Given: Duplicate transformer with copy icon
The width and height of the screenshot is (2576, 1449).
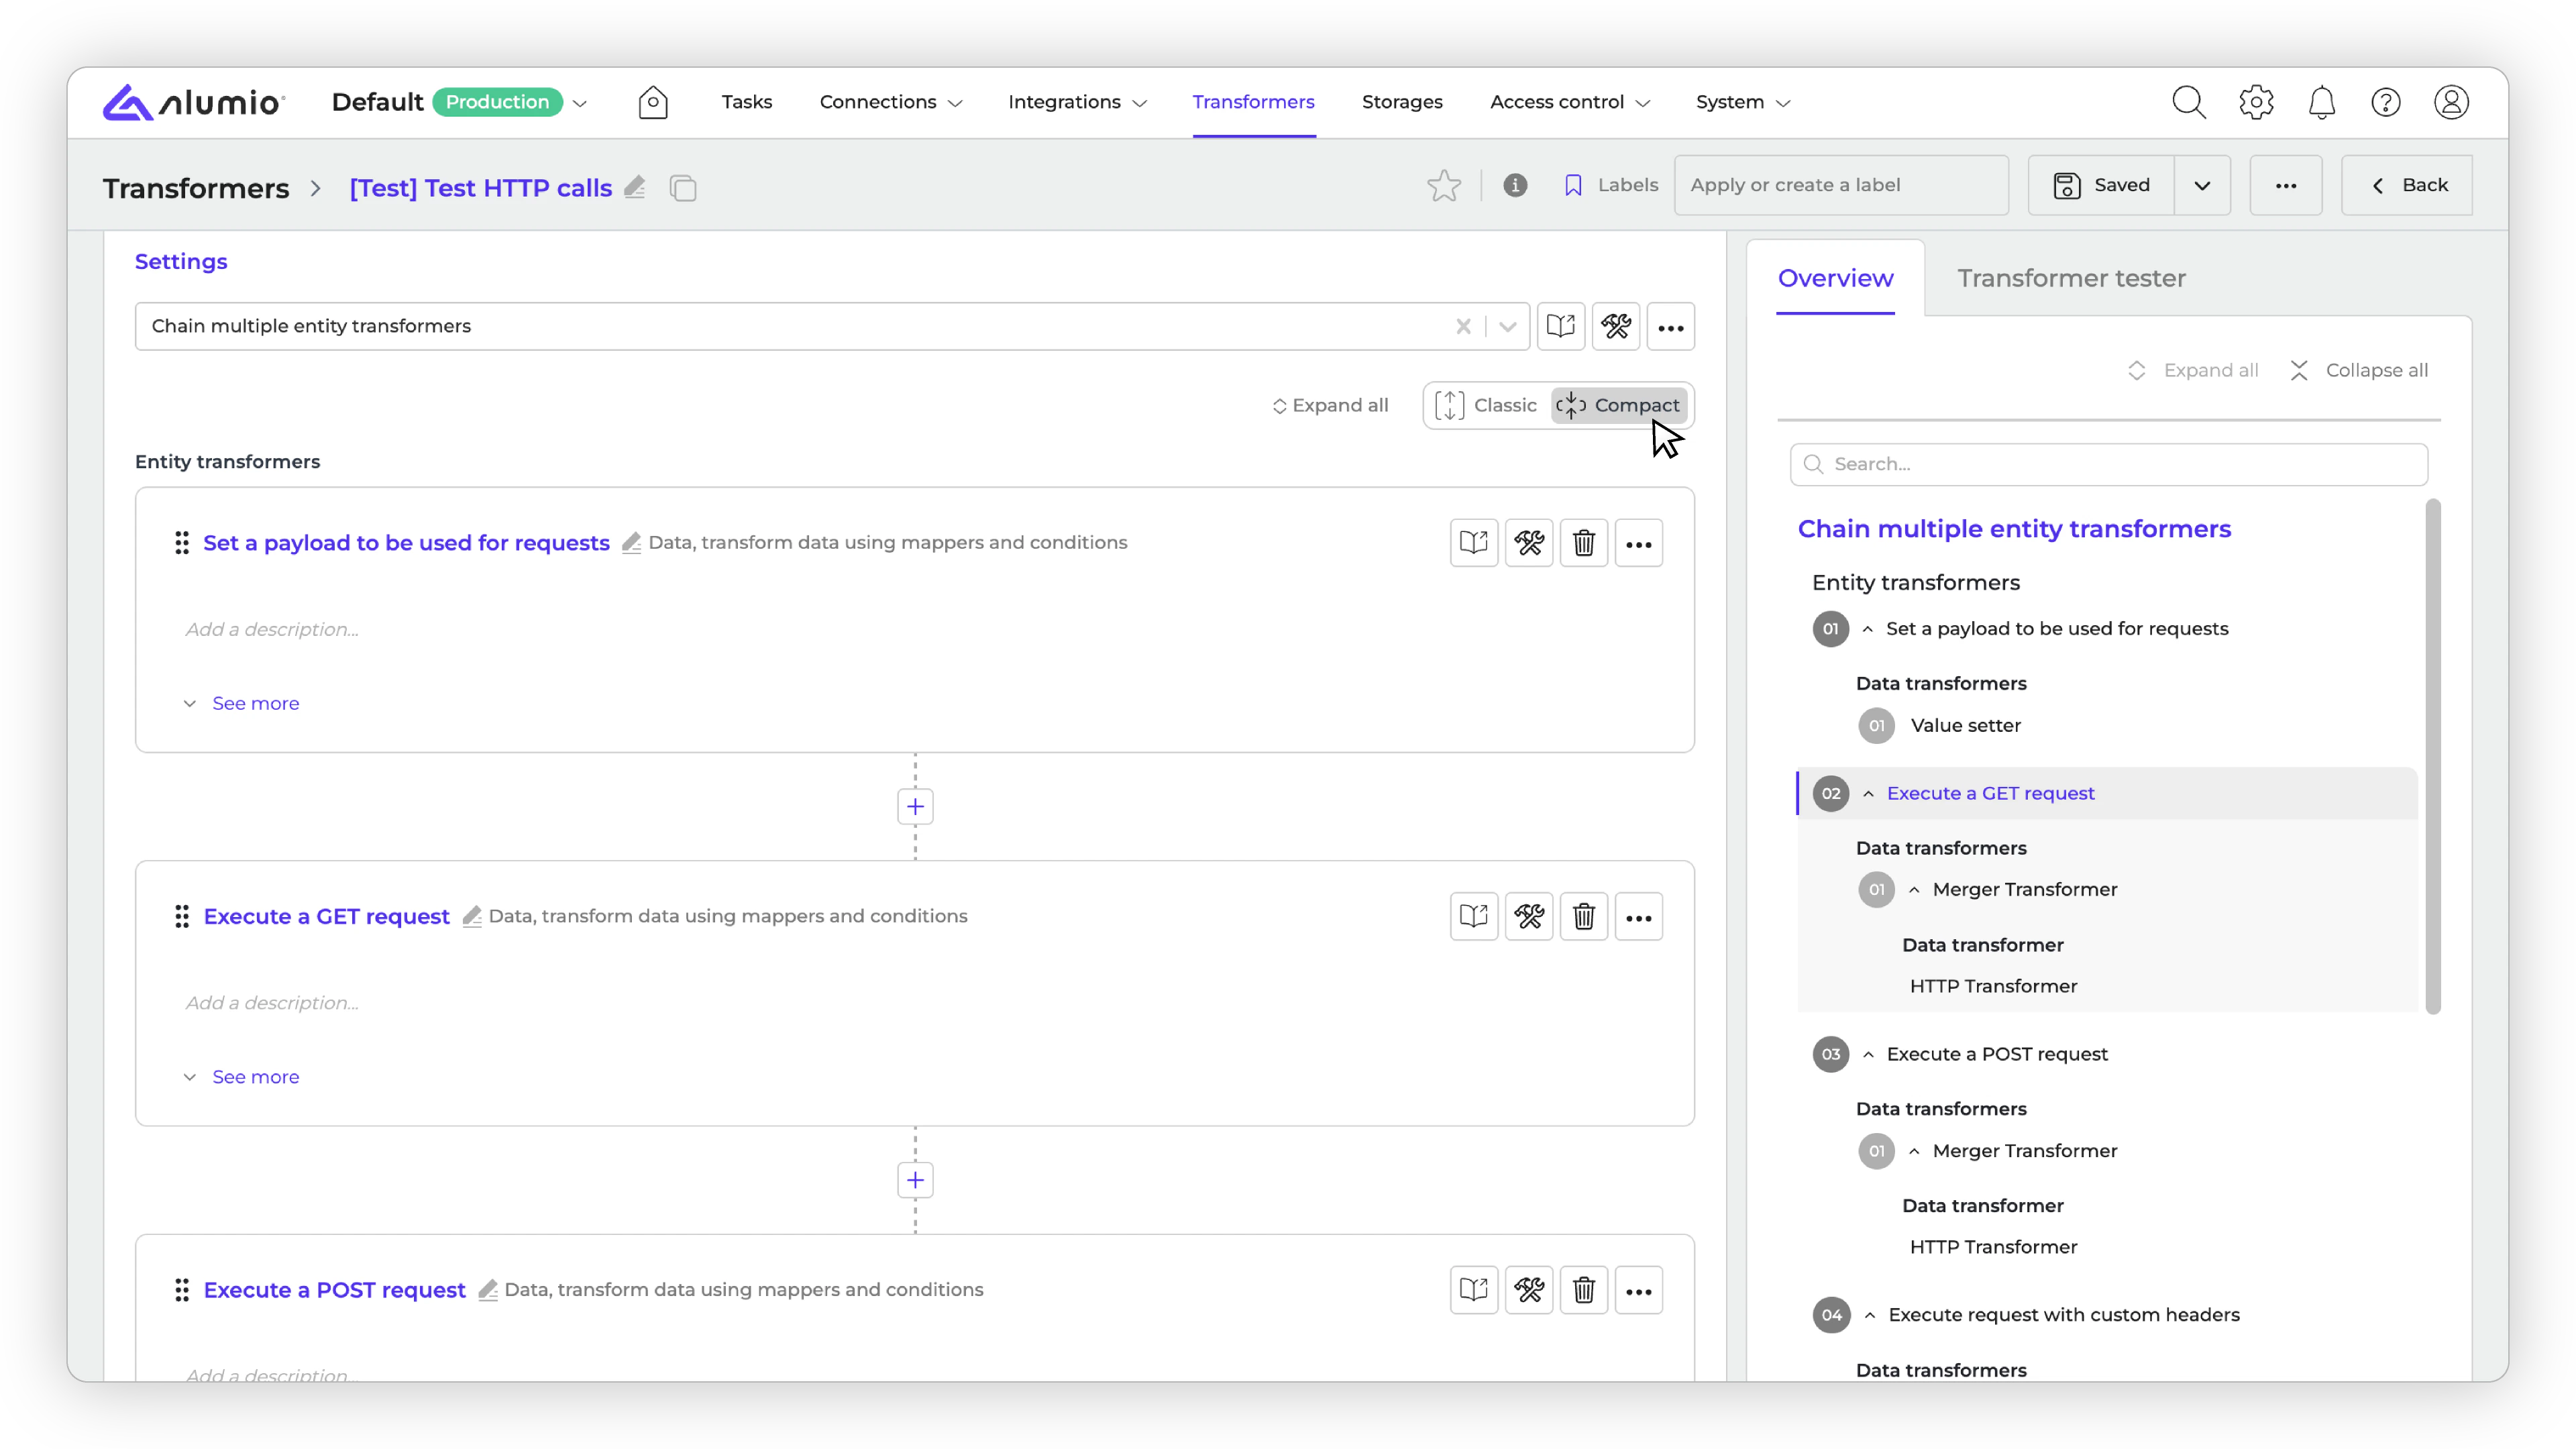Looking at the screenshot, I should [x=683, y=188].
